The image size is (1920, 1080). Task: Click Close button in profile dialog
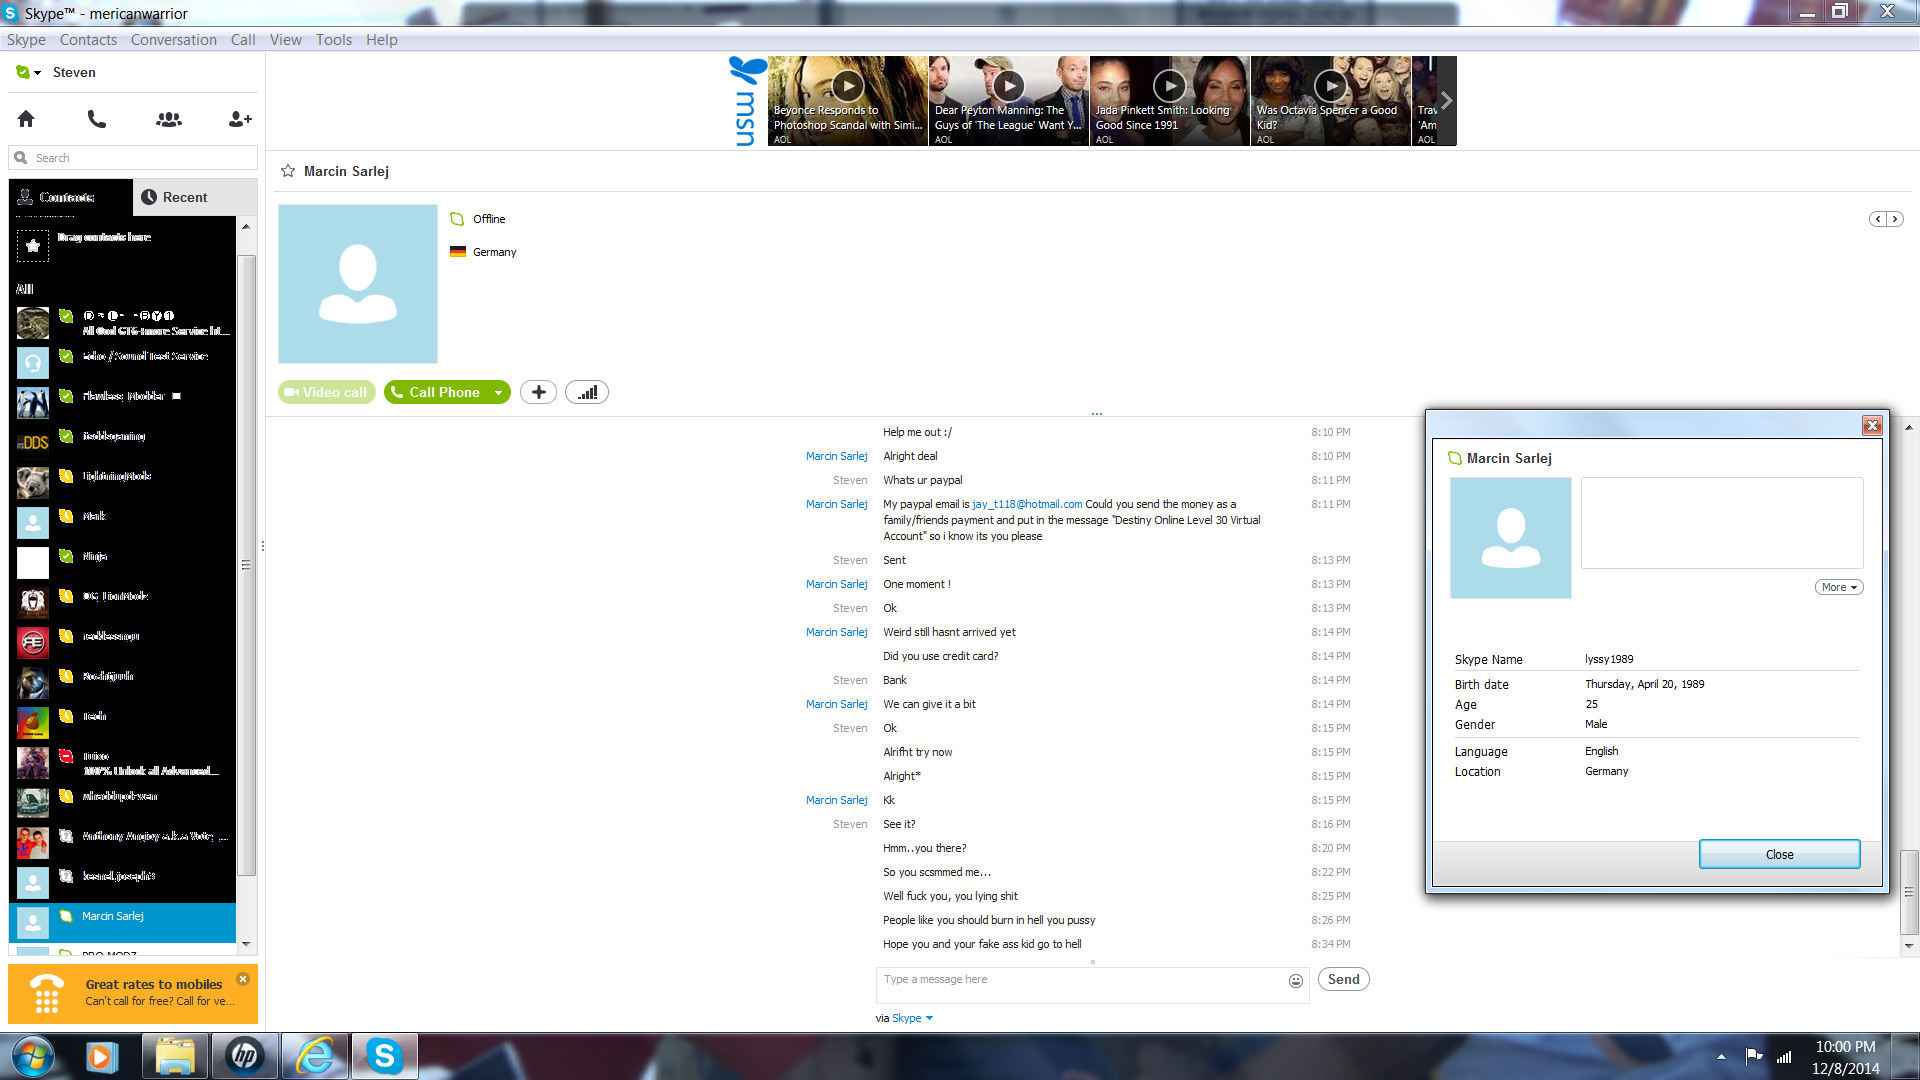click(x=1779, y=855)
